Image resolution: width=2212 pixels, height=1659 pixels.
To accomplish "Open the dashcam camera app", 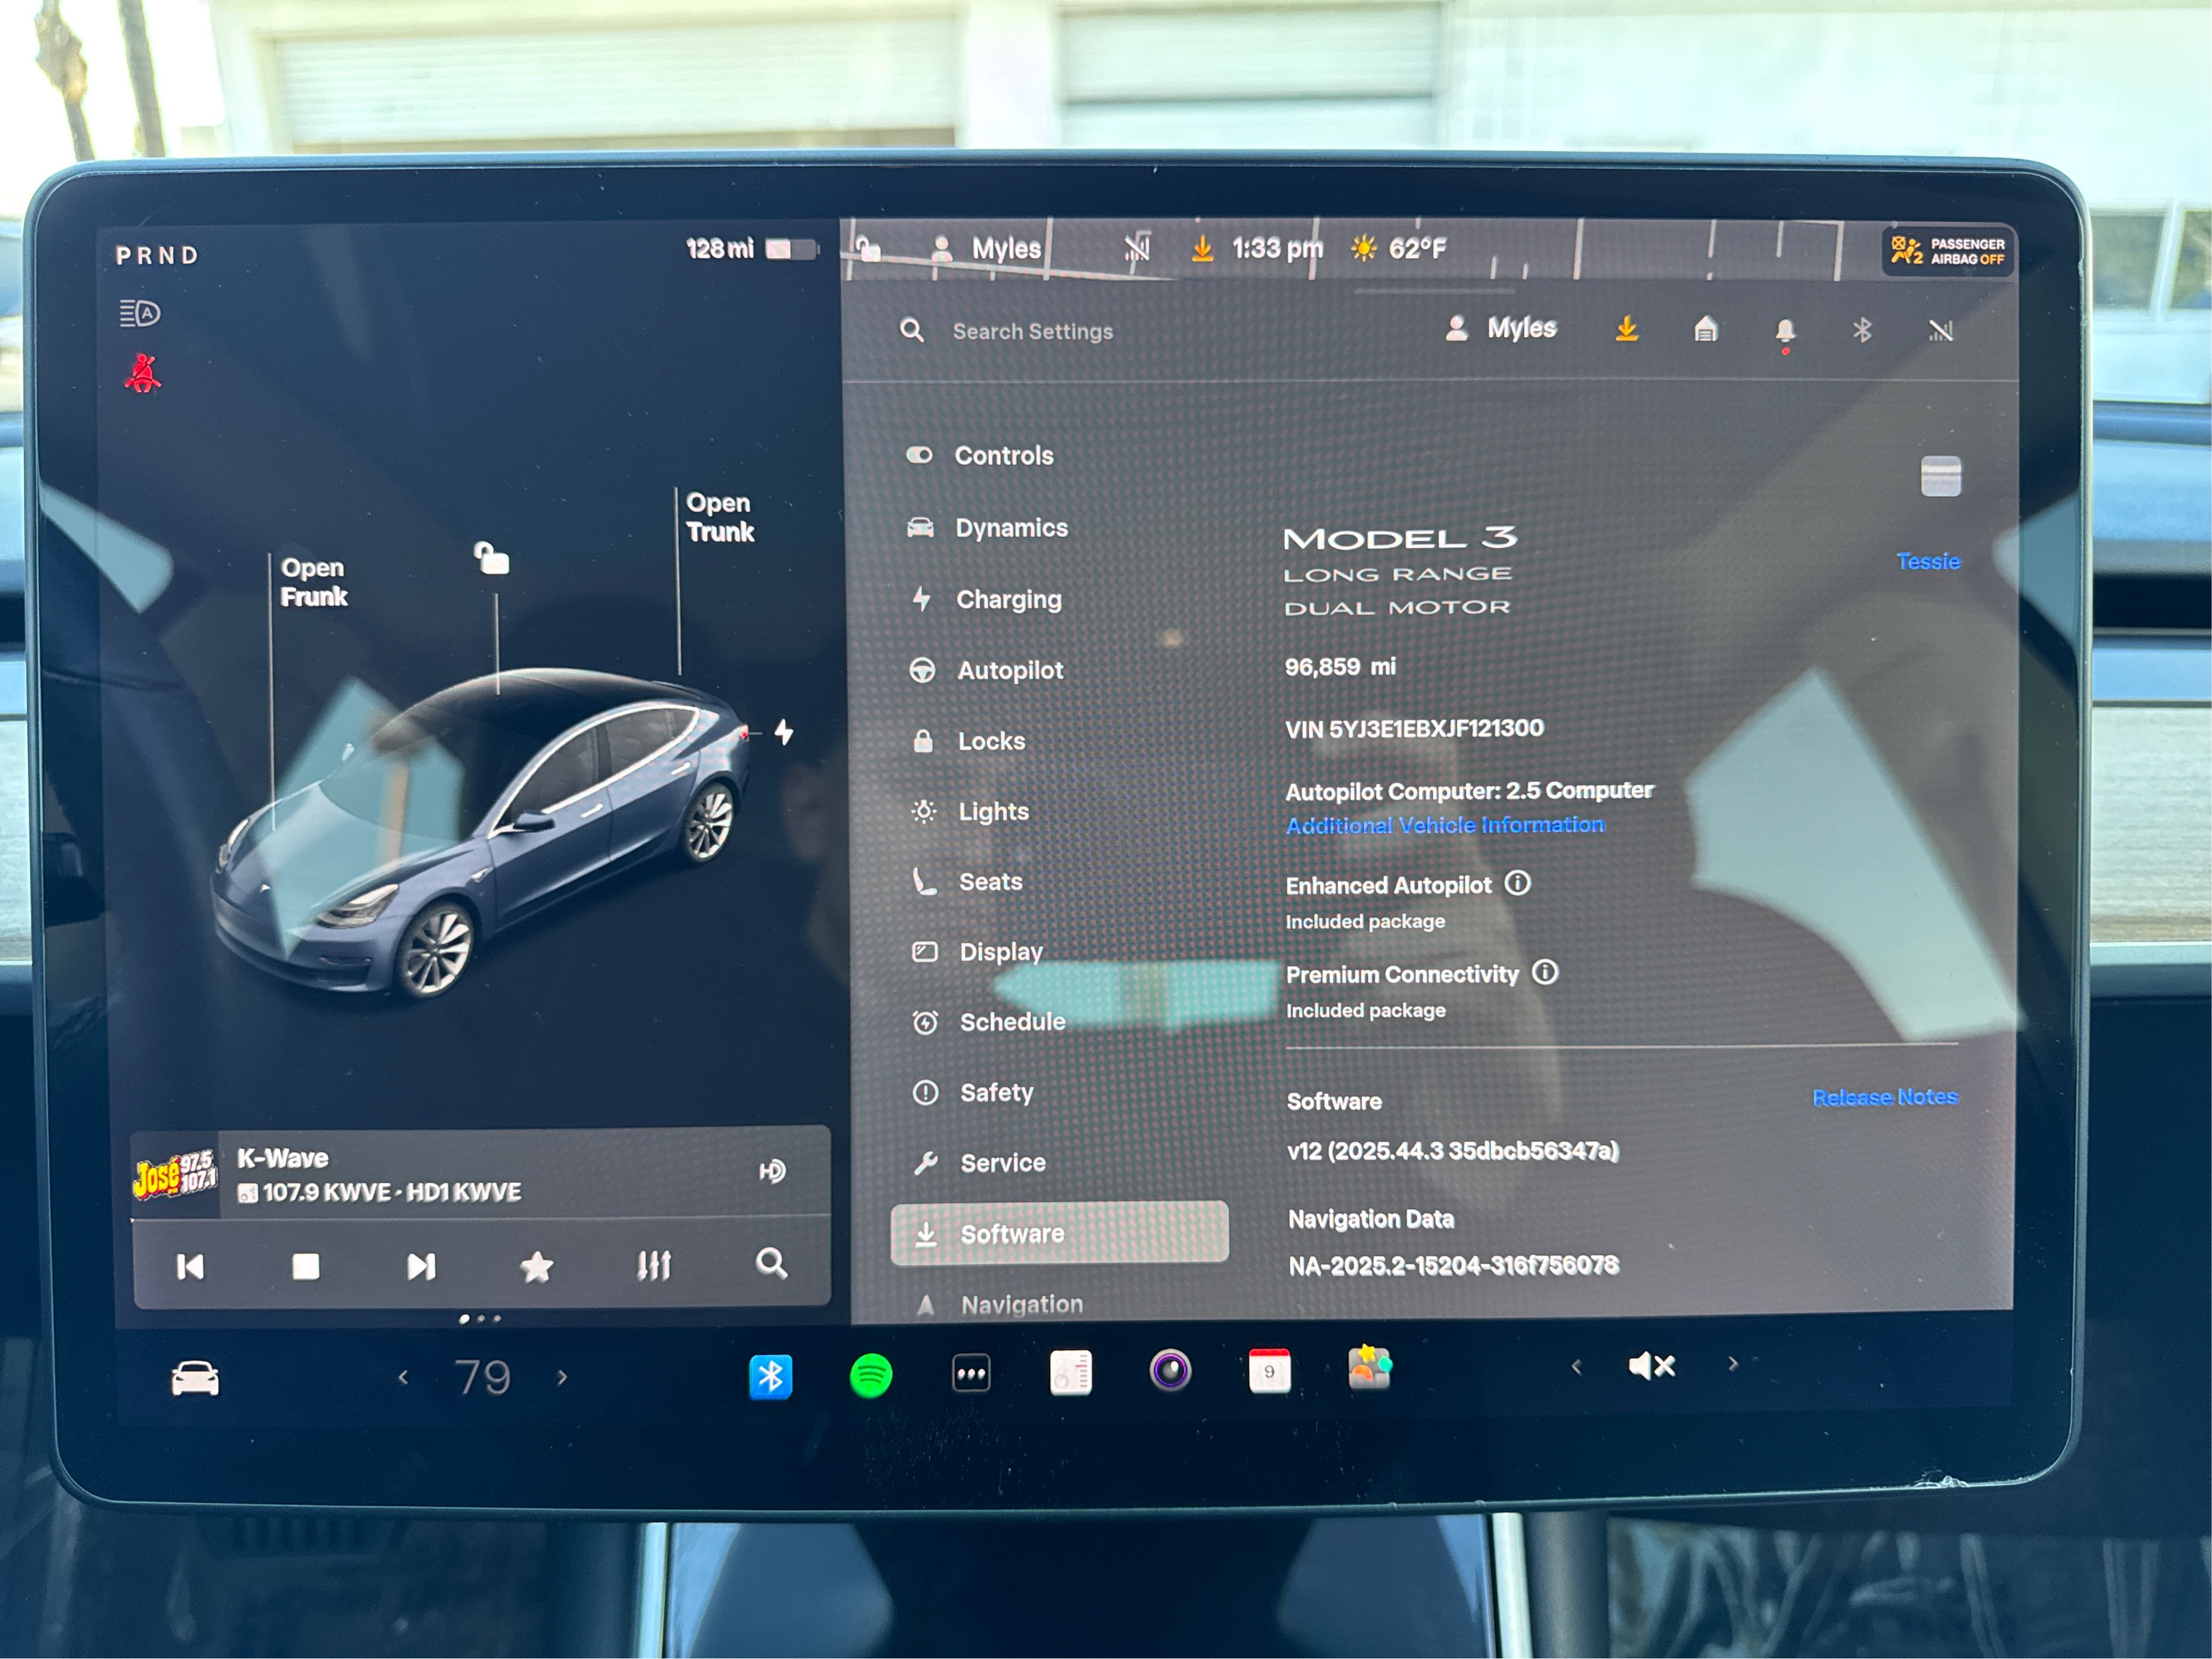I will (1170, 1370).
